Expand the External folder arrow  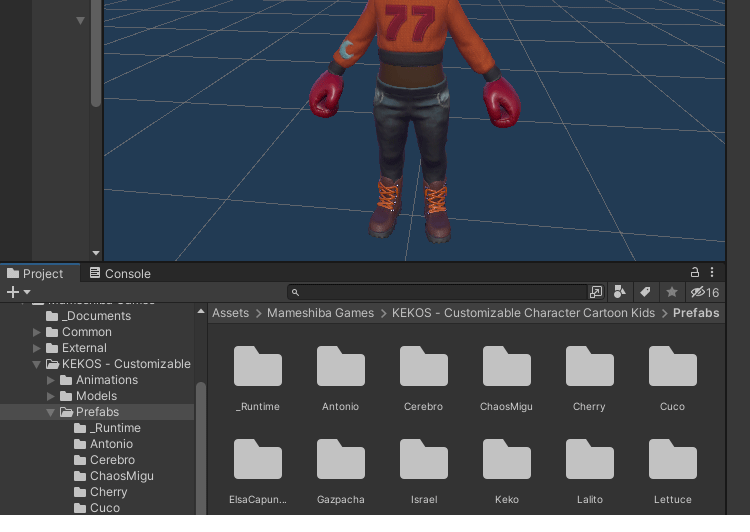pos(36,348)
